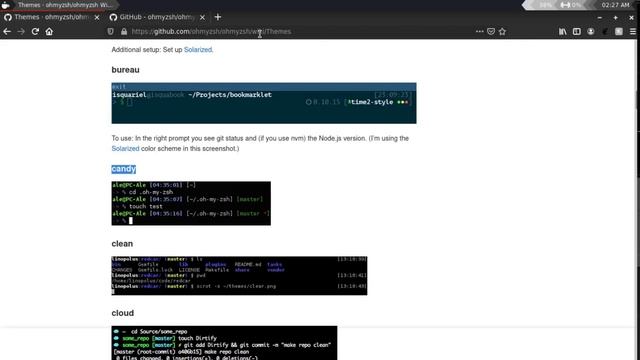This screenshot has height=360, width=640.
Task: Open the Library bookshelf icon
Action: tap(562, 31)
